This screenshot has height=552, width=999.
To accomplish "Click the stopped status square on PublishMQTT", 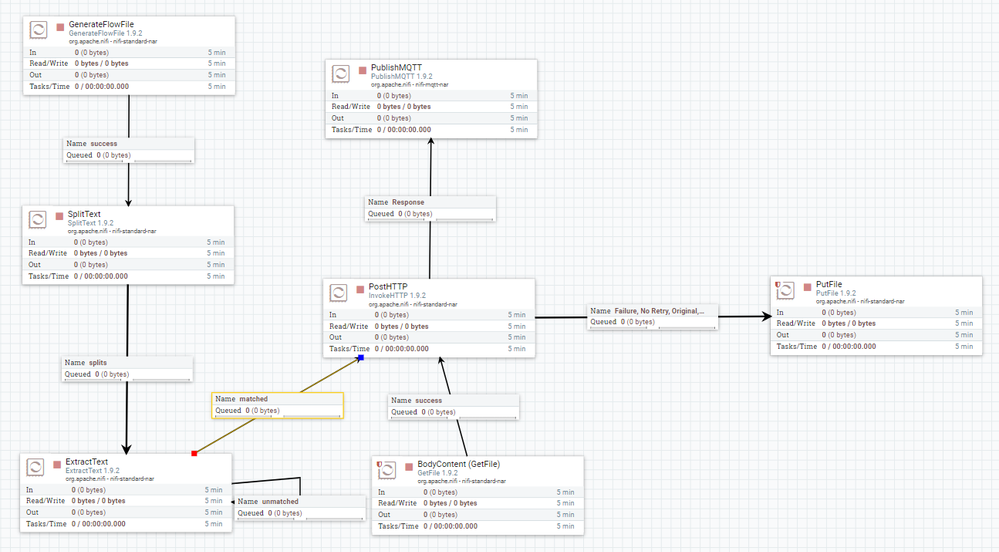I will click(363, 71).
